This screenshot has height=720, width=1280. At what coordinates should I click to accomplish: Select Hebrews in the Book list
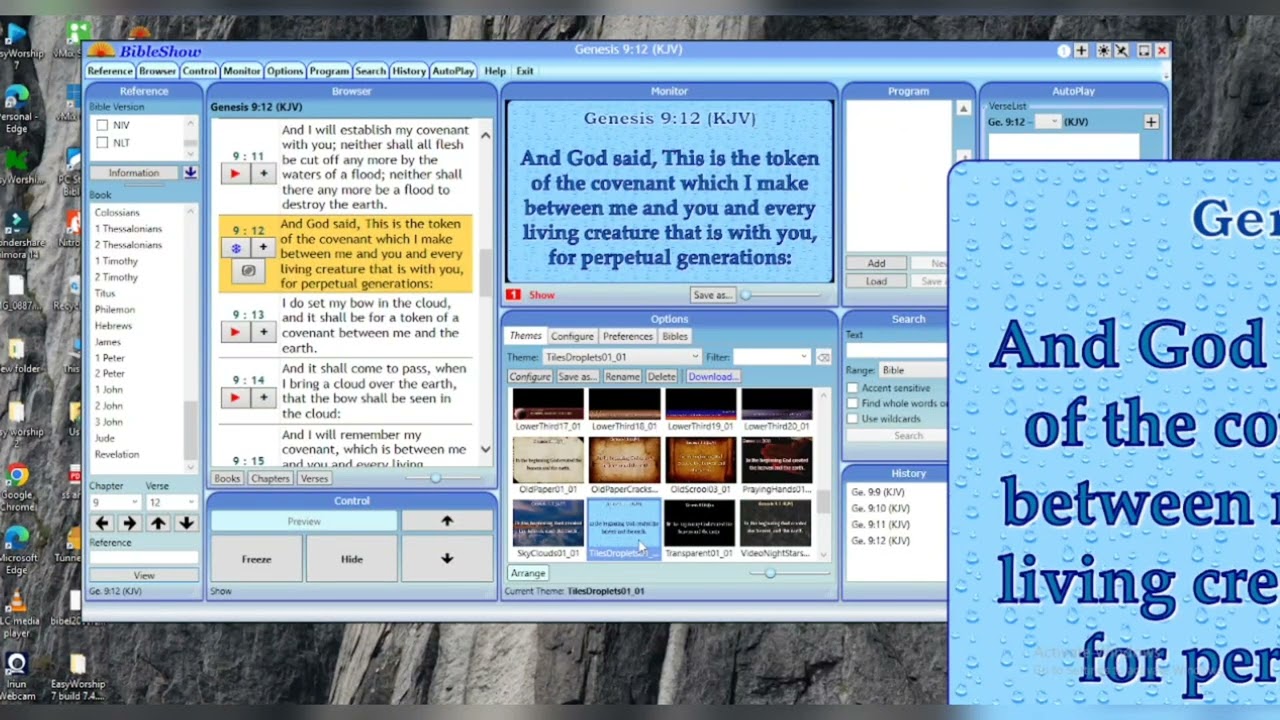pos(113,326)
